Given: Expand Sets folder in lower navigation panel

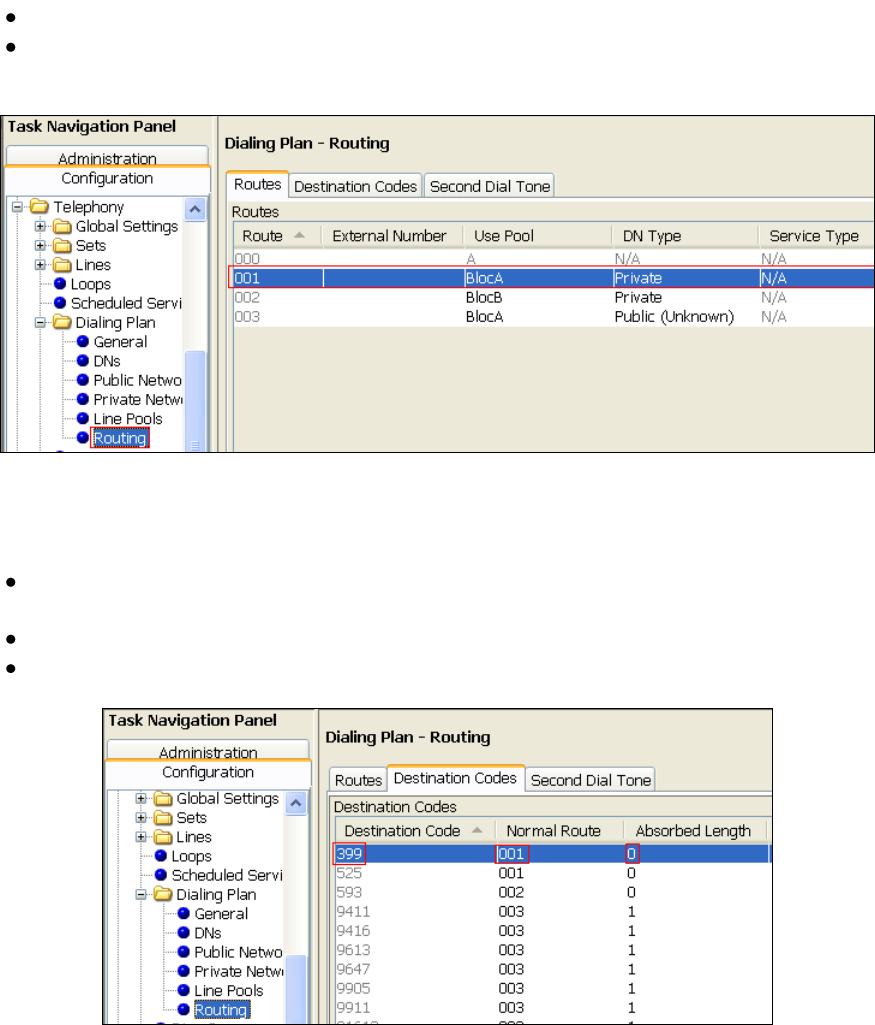Looking at the screenshot, I should pyautogui.click(x=141, y=818).
